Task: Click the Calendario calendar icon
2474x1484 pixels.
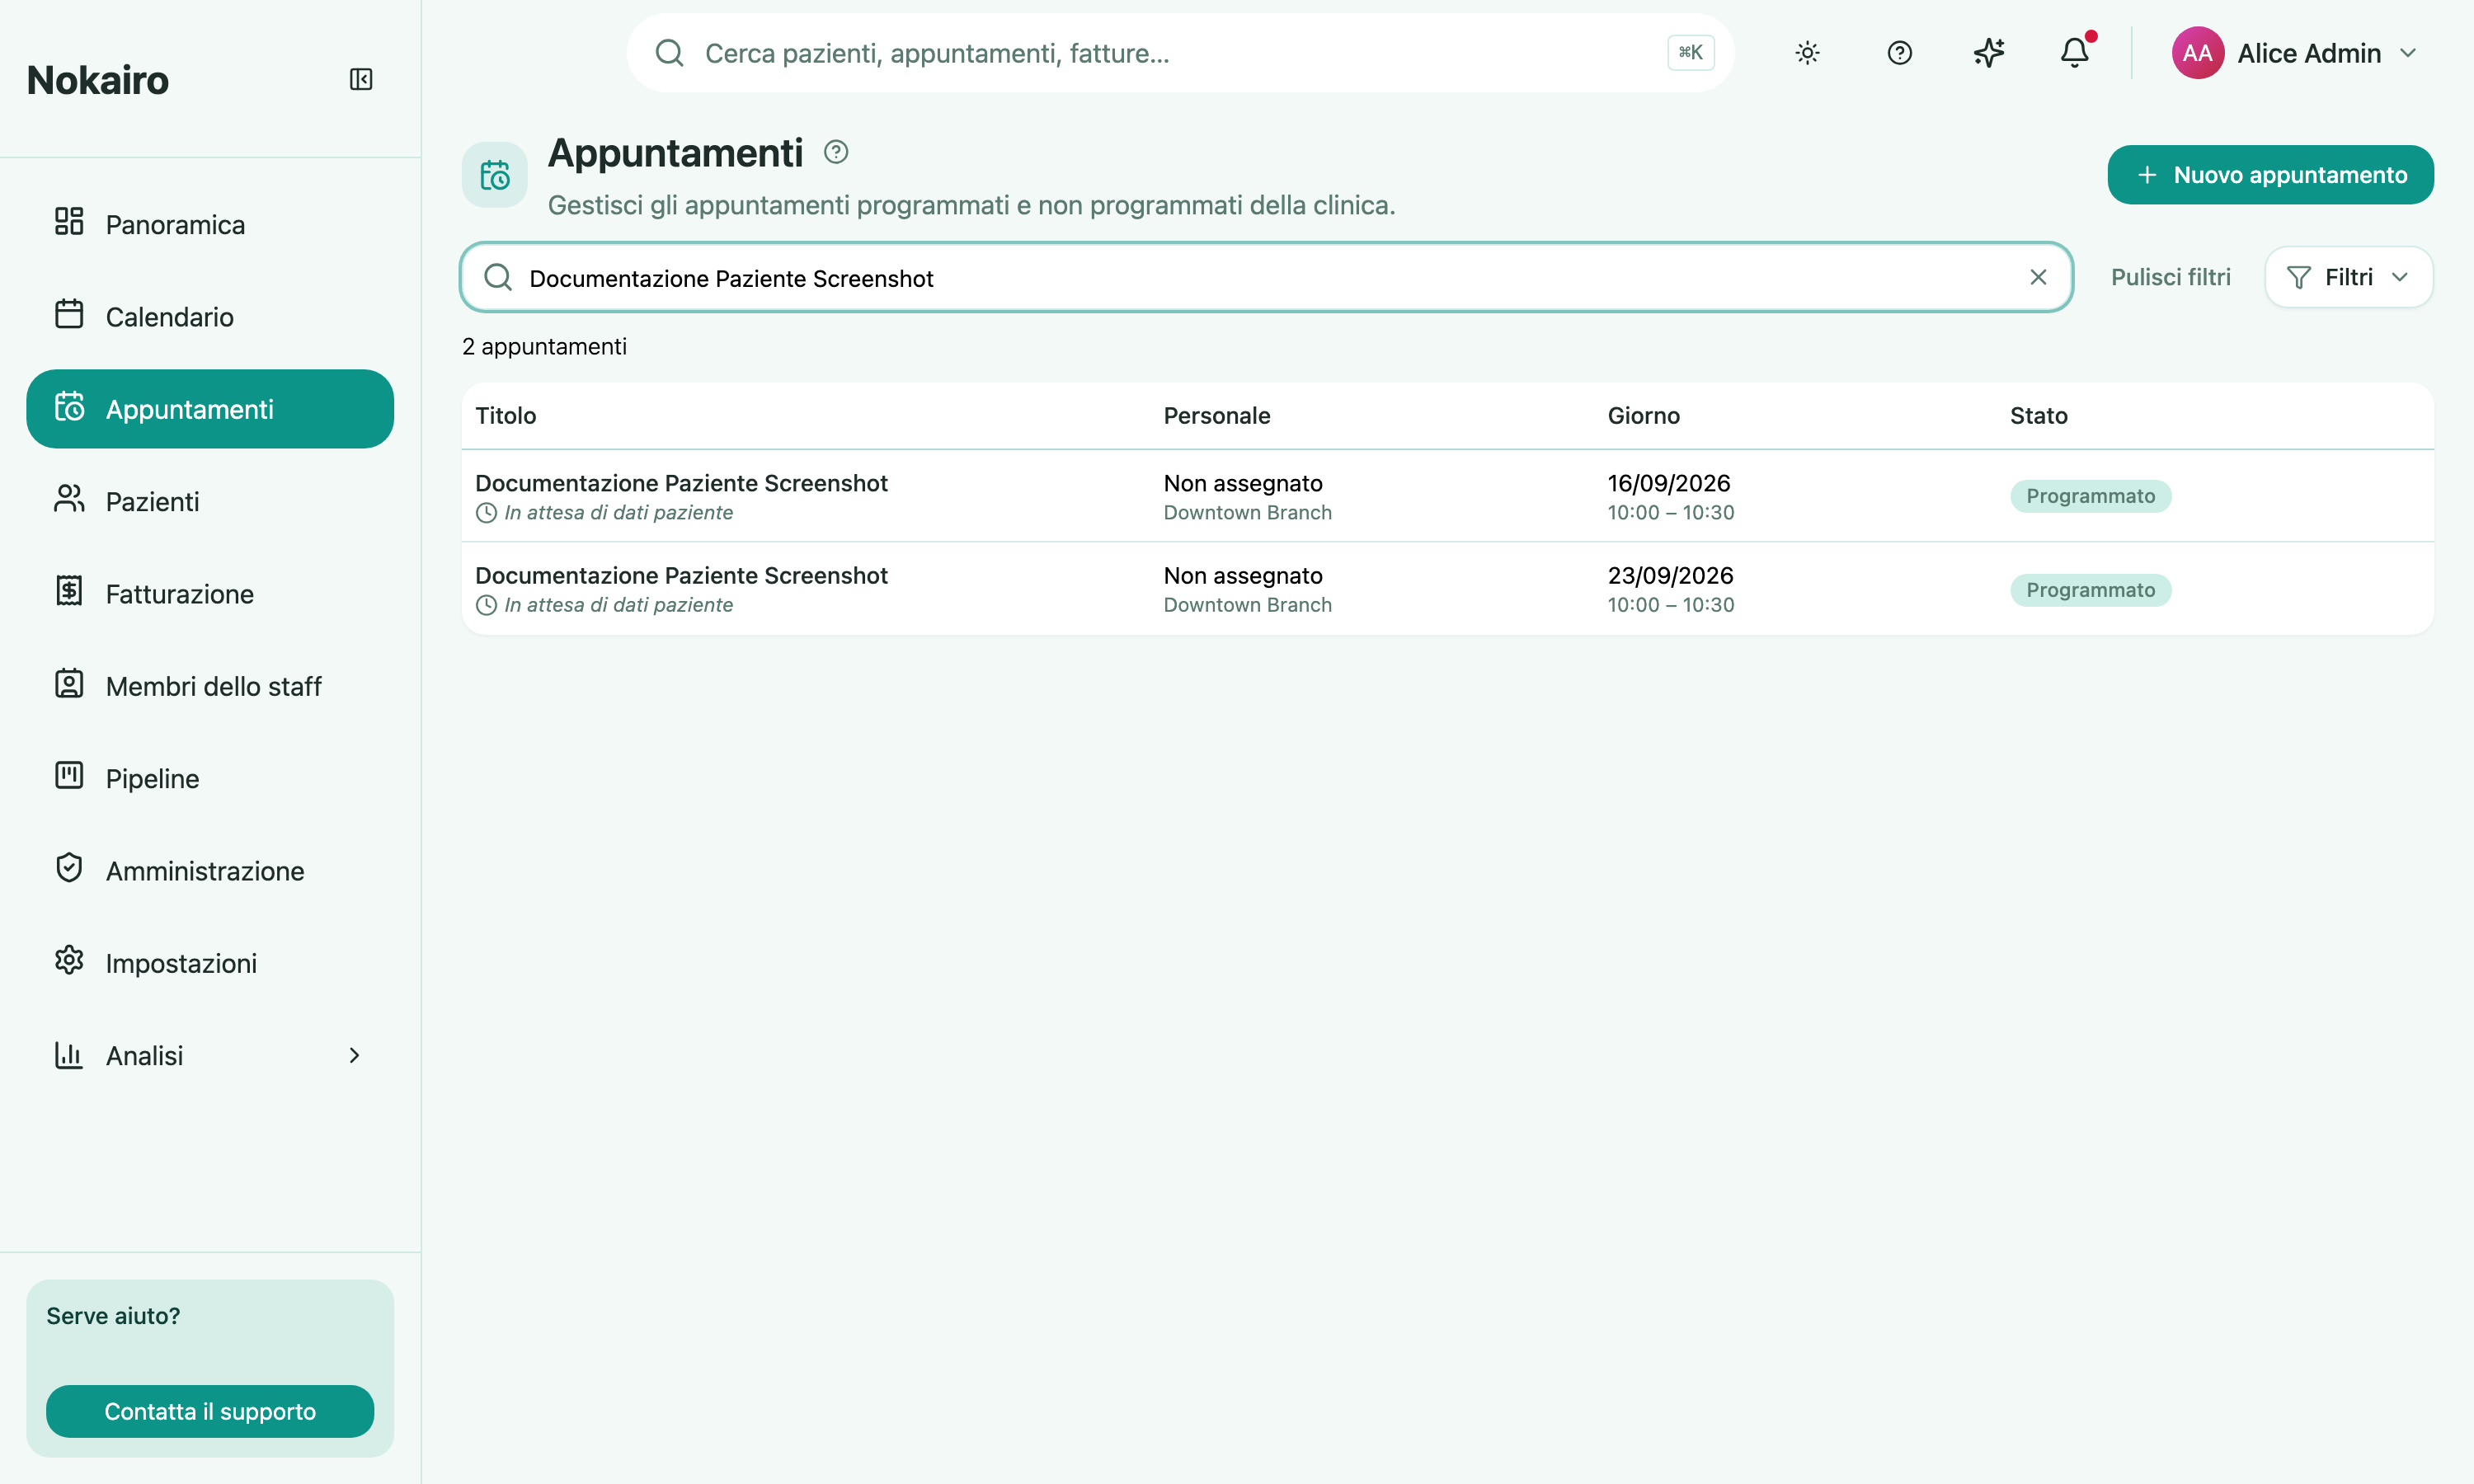Action: coord(69,314)
